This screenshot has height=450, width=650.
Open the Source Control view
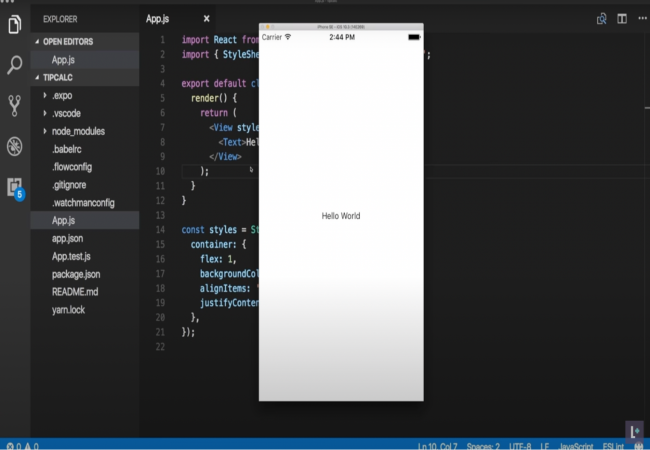(x=15, y=105)
